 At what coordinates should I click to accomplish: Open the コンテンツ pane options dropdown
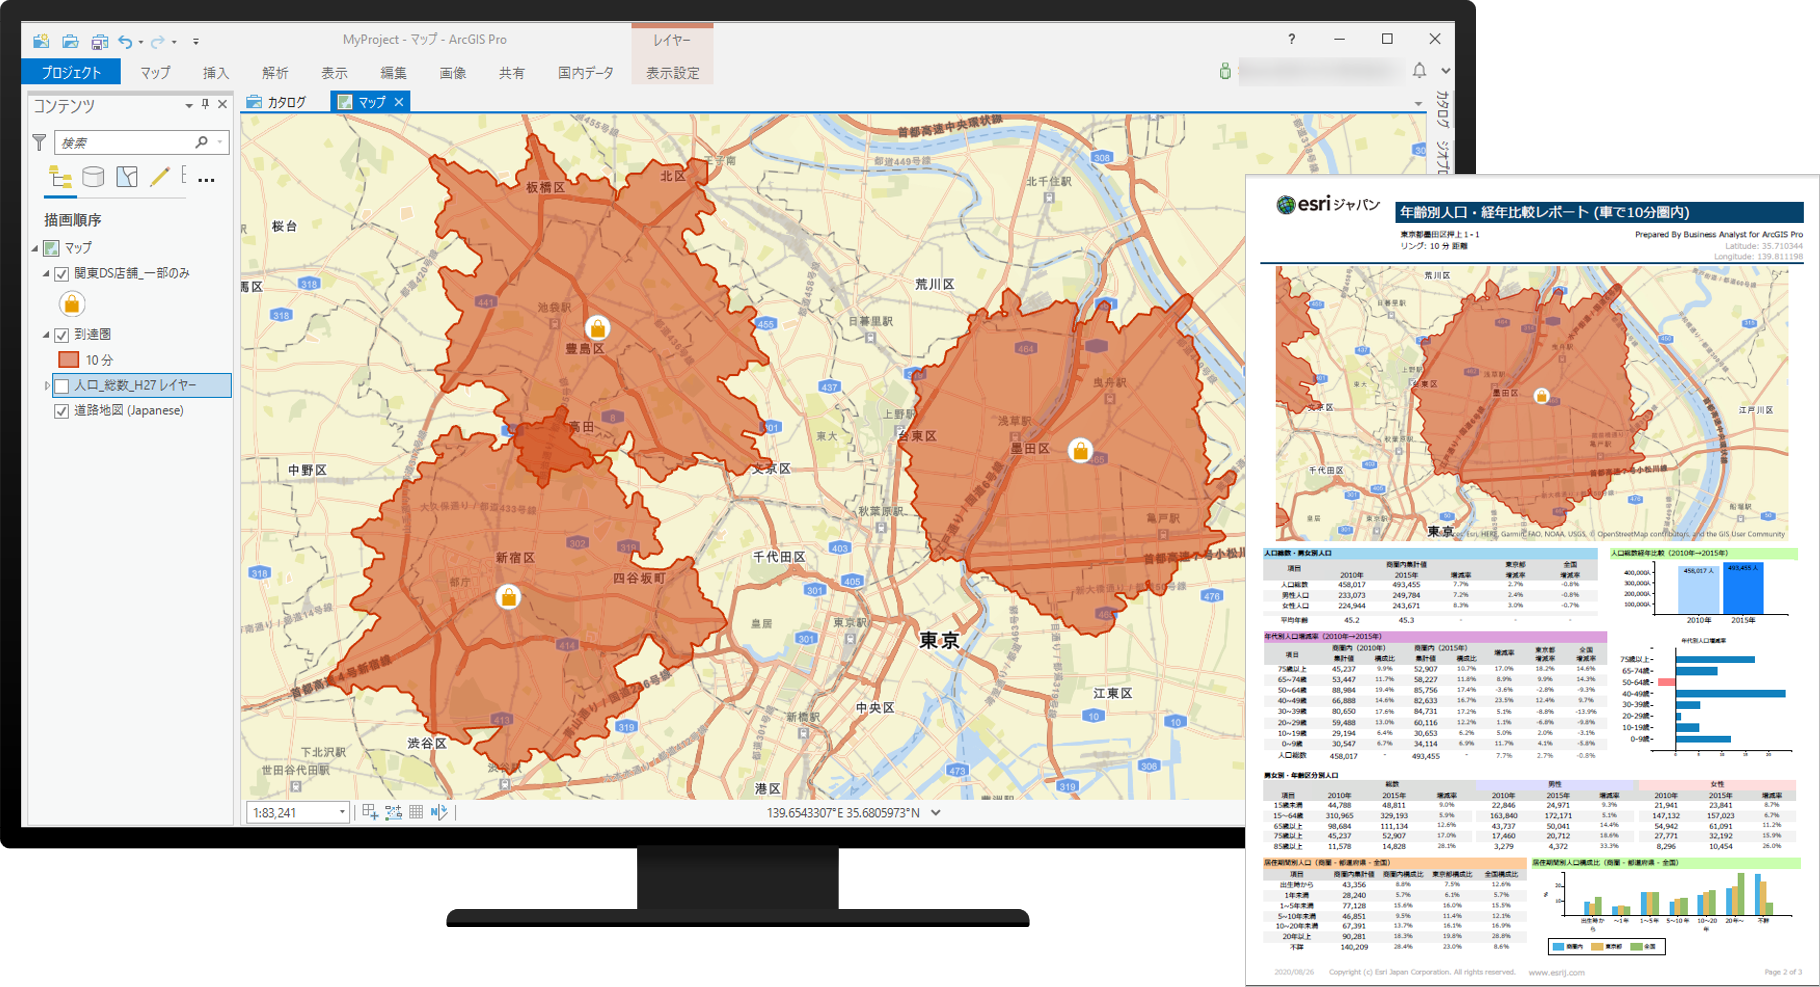(x=188, y=105)
